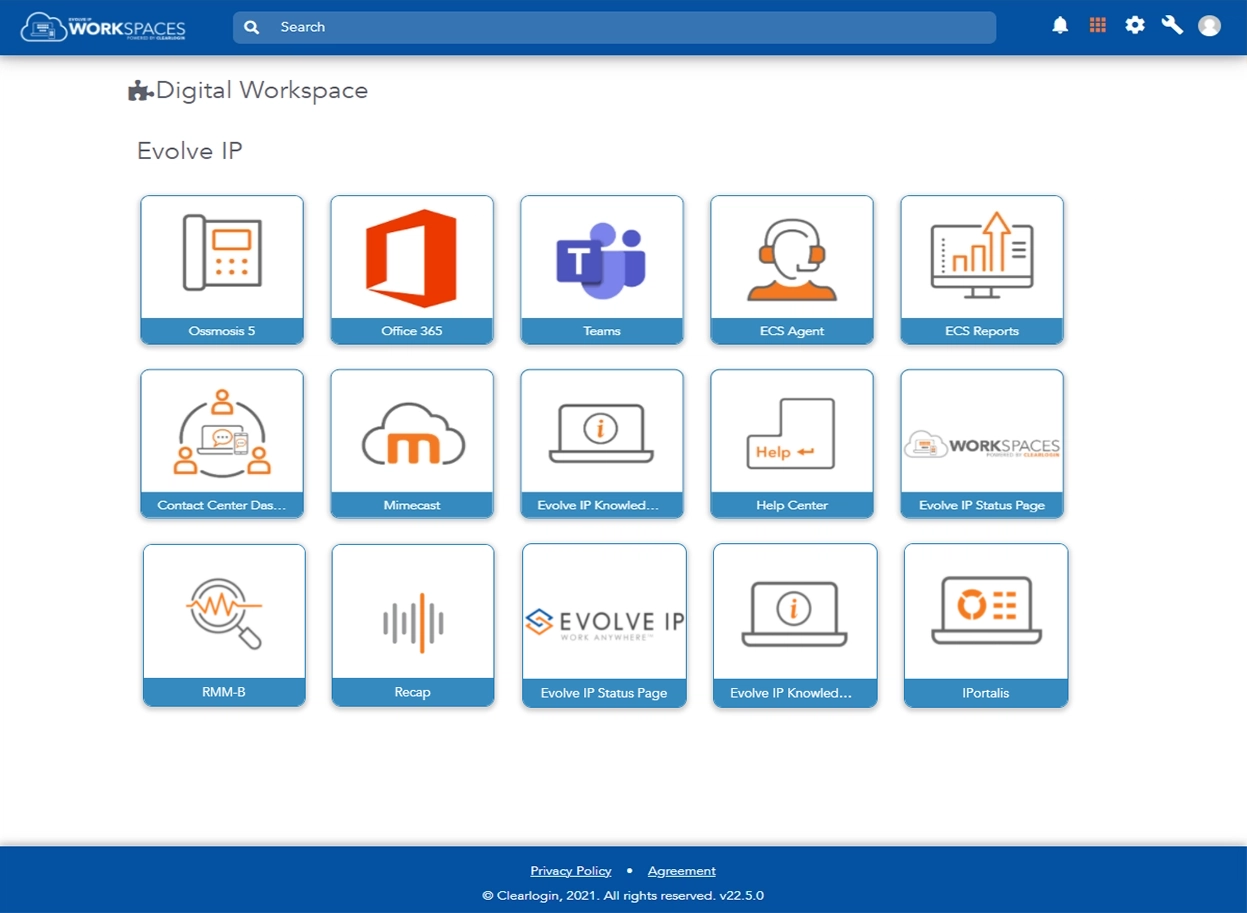Follow the Privacy Policy link
The image size is (1247, 913).
(x=571, y=871)
